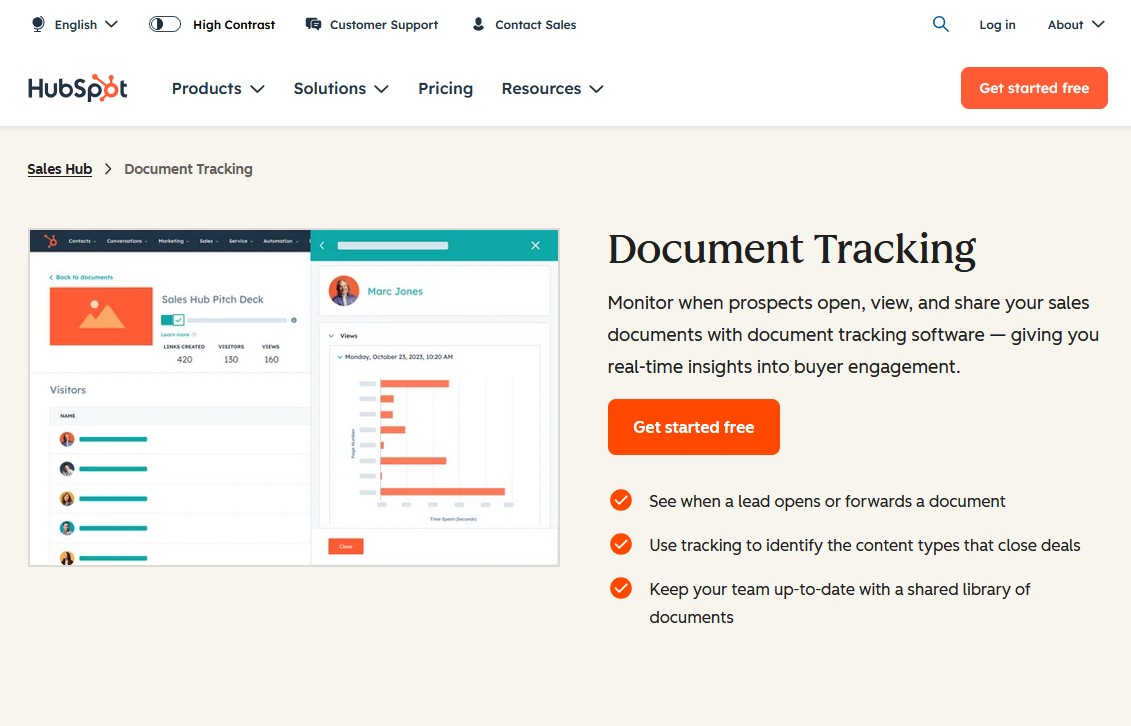1131x726 pixels.
Task: Click the globe language icon
Action: coord(38,25)
